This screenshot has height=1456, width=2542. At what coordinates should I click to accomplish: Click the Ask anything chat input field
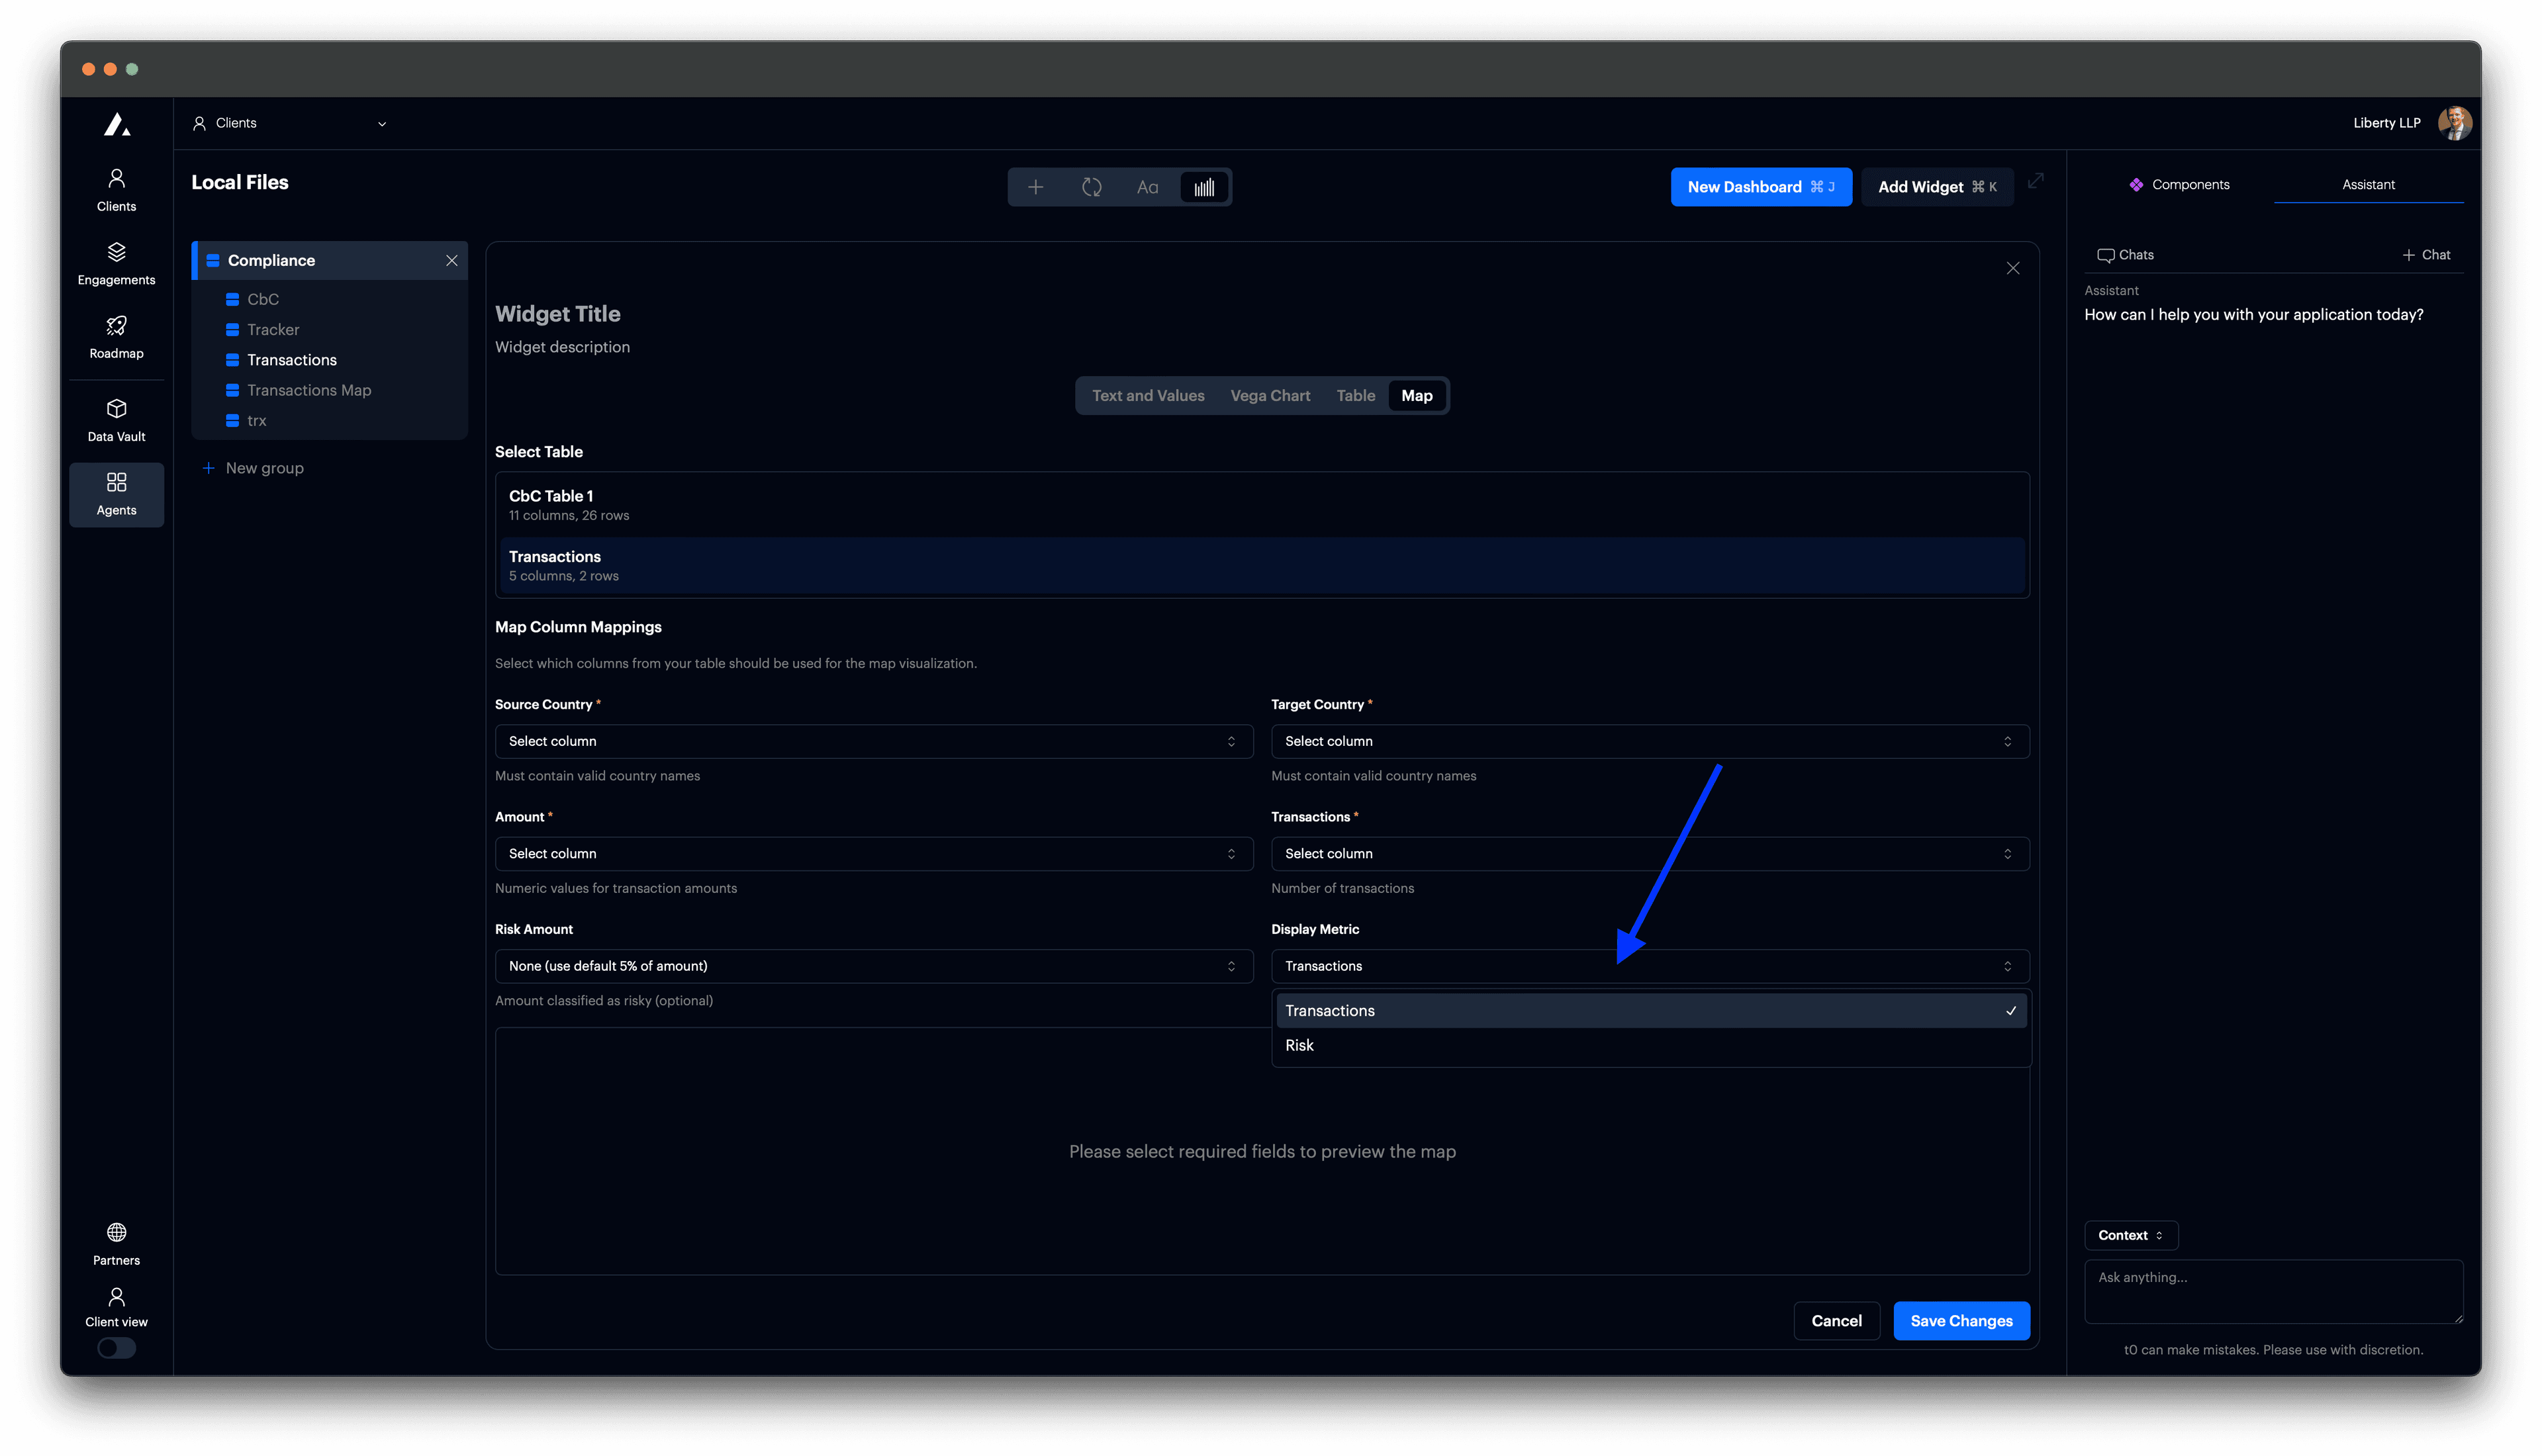coord(2272,1290)
